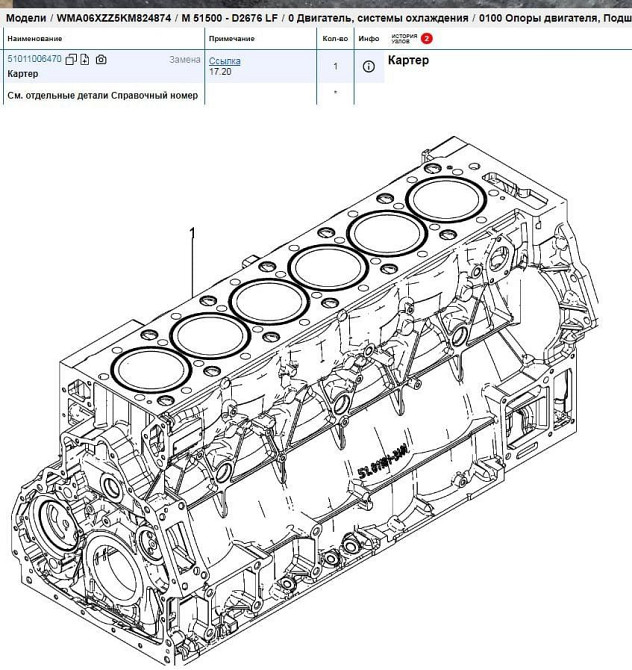This screenshot has height=670, width=632.
Task: Open part photo via the camera icon
Action: click(100, 60)
